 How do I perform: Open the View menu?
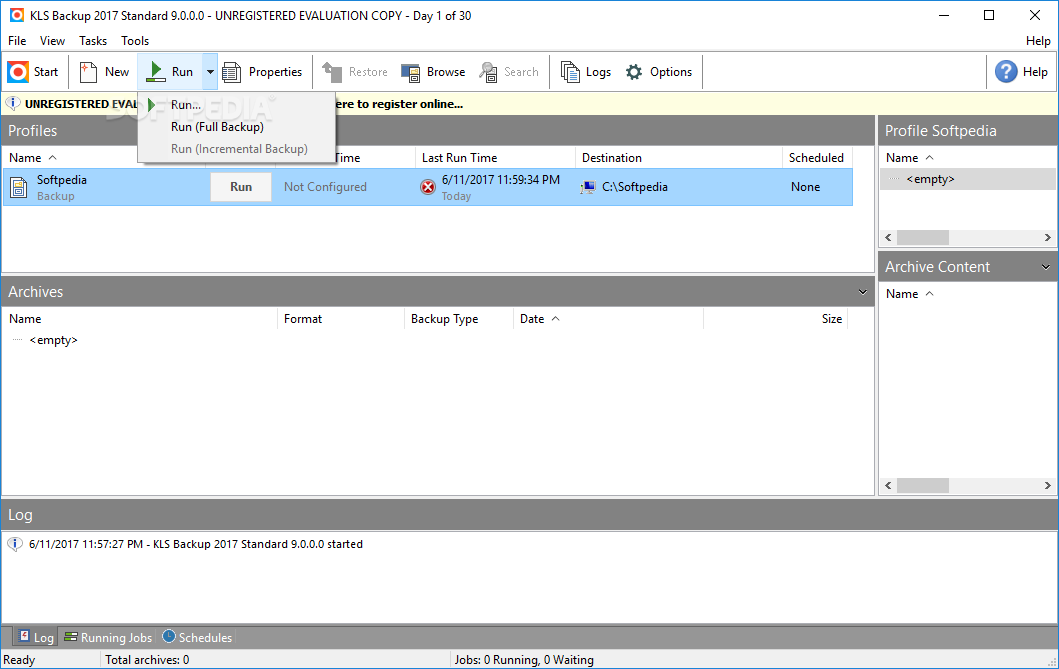click(x=52, y=41)
